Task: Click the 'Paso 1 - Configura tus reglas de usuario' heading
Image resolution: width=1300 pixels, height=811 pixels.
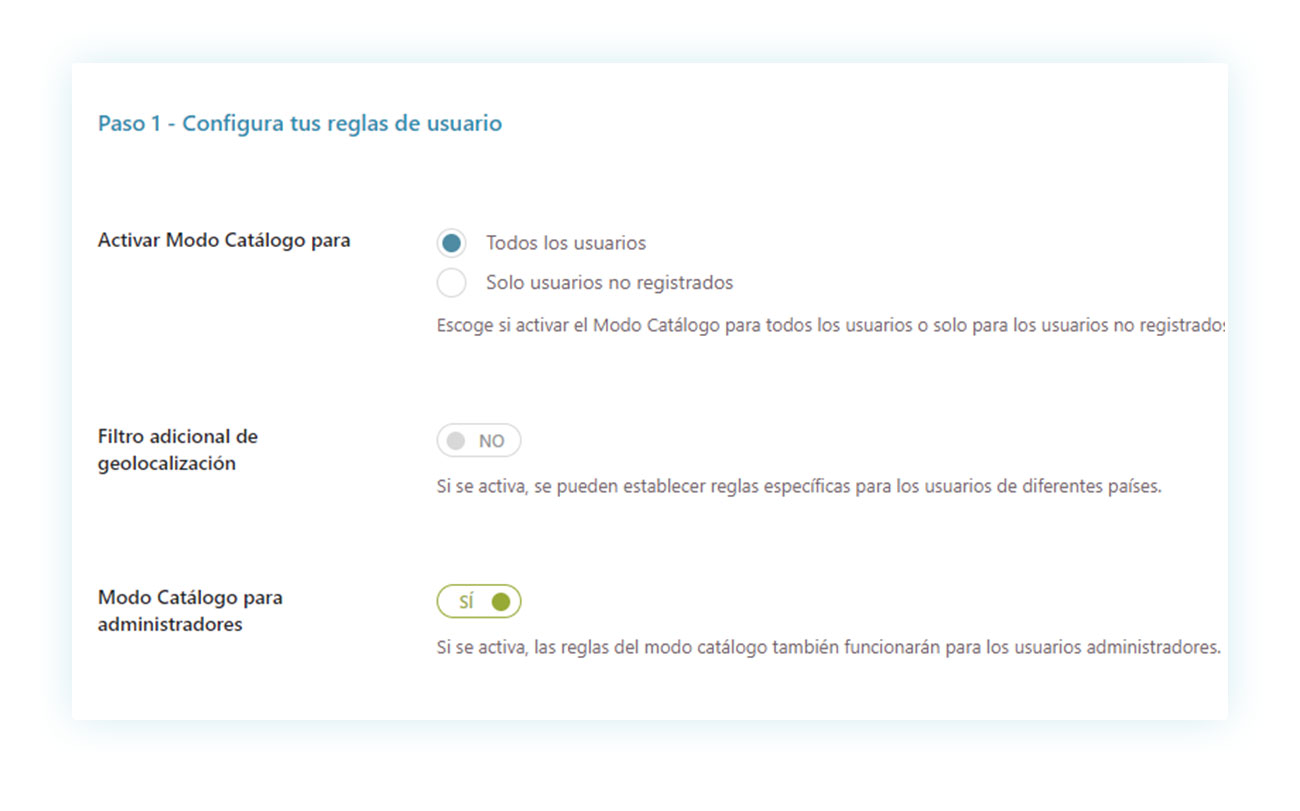Action: point(300,124)
